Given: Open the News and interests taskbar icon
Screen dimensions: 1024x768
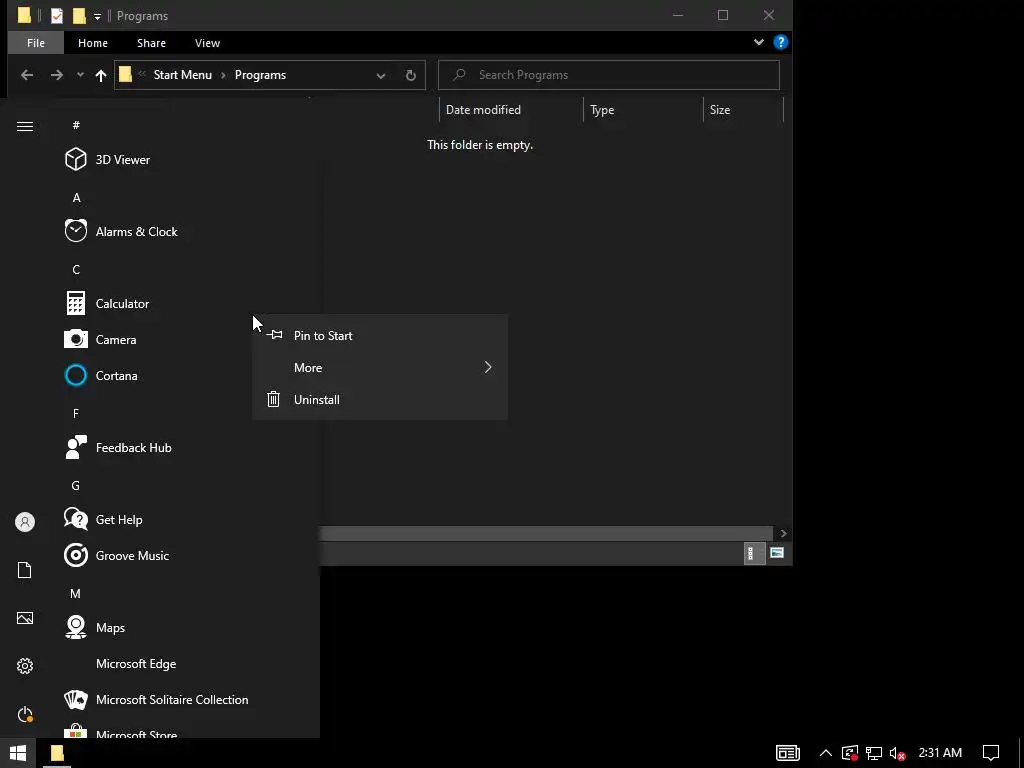Looking at the screenshot, I should pos(788,753).
